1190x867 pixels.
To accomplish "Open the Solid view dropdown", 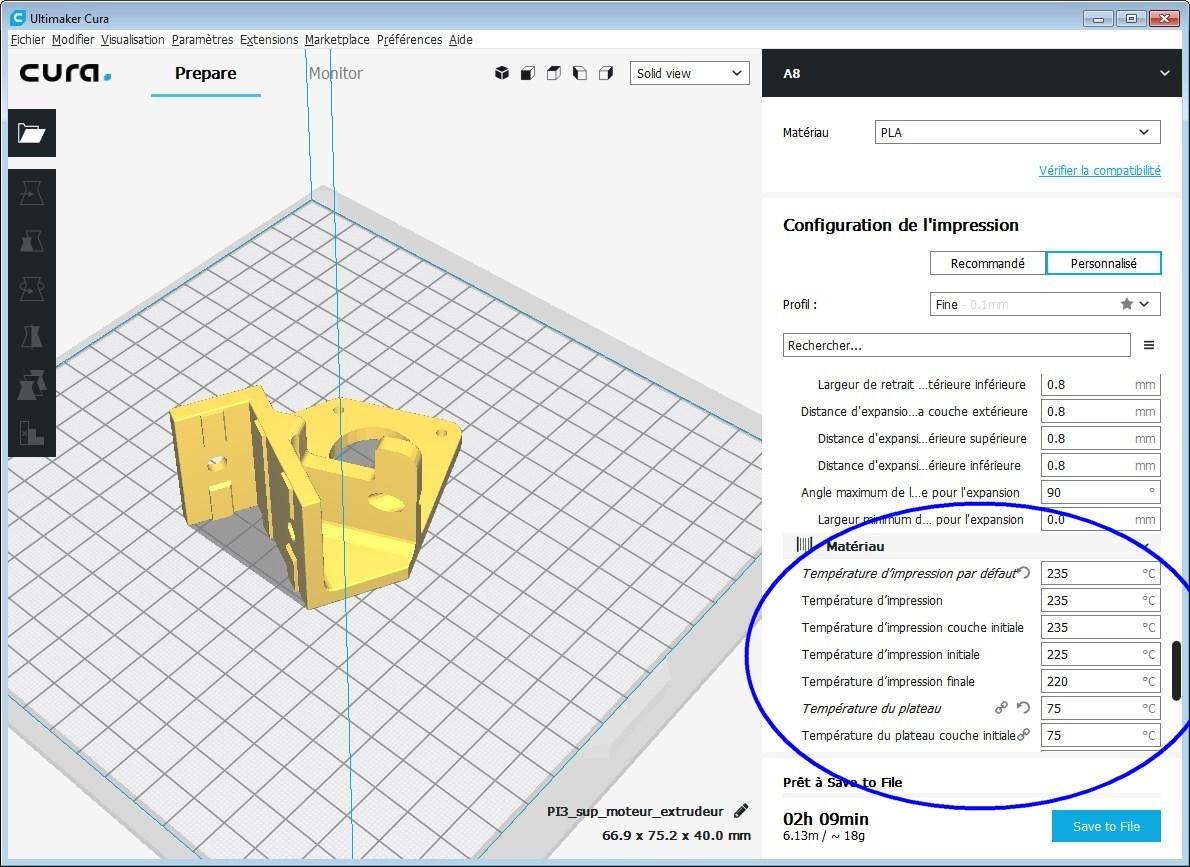I will pyautogui.click(x=689, y=73).
